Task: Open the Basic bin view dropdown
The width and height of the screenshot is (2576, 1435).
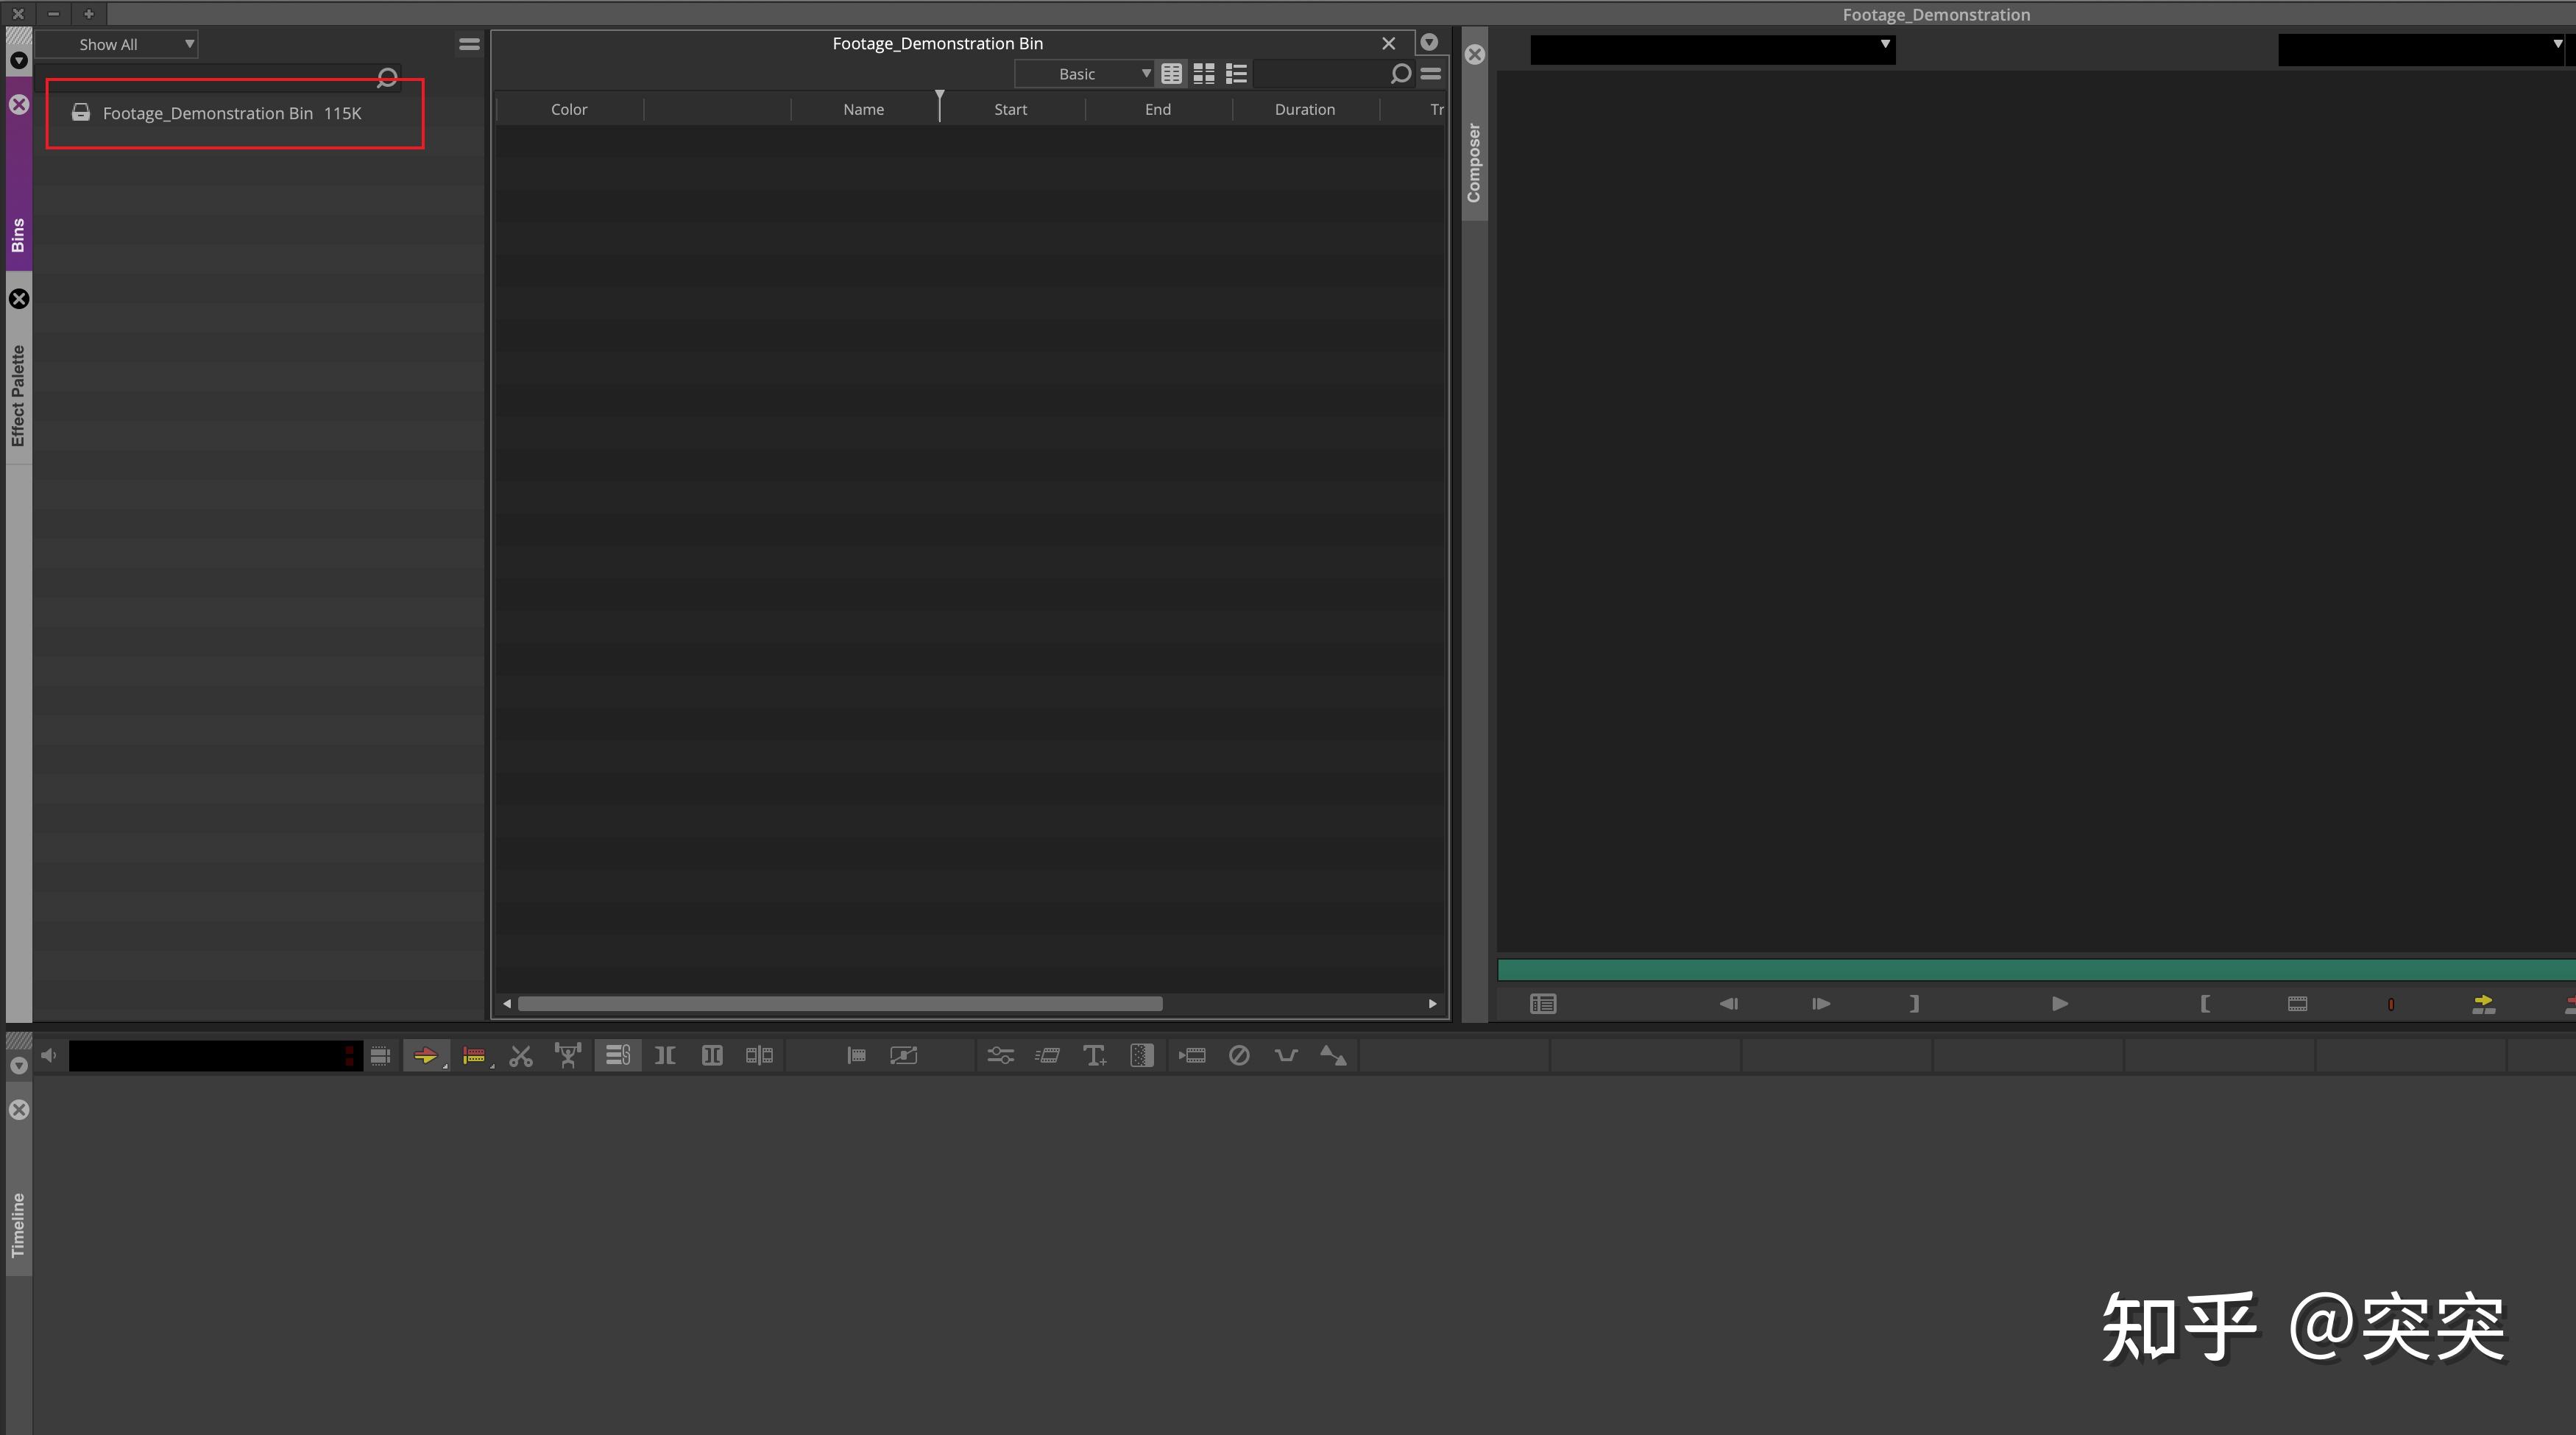Action: point(1085,74)
